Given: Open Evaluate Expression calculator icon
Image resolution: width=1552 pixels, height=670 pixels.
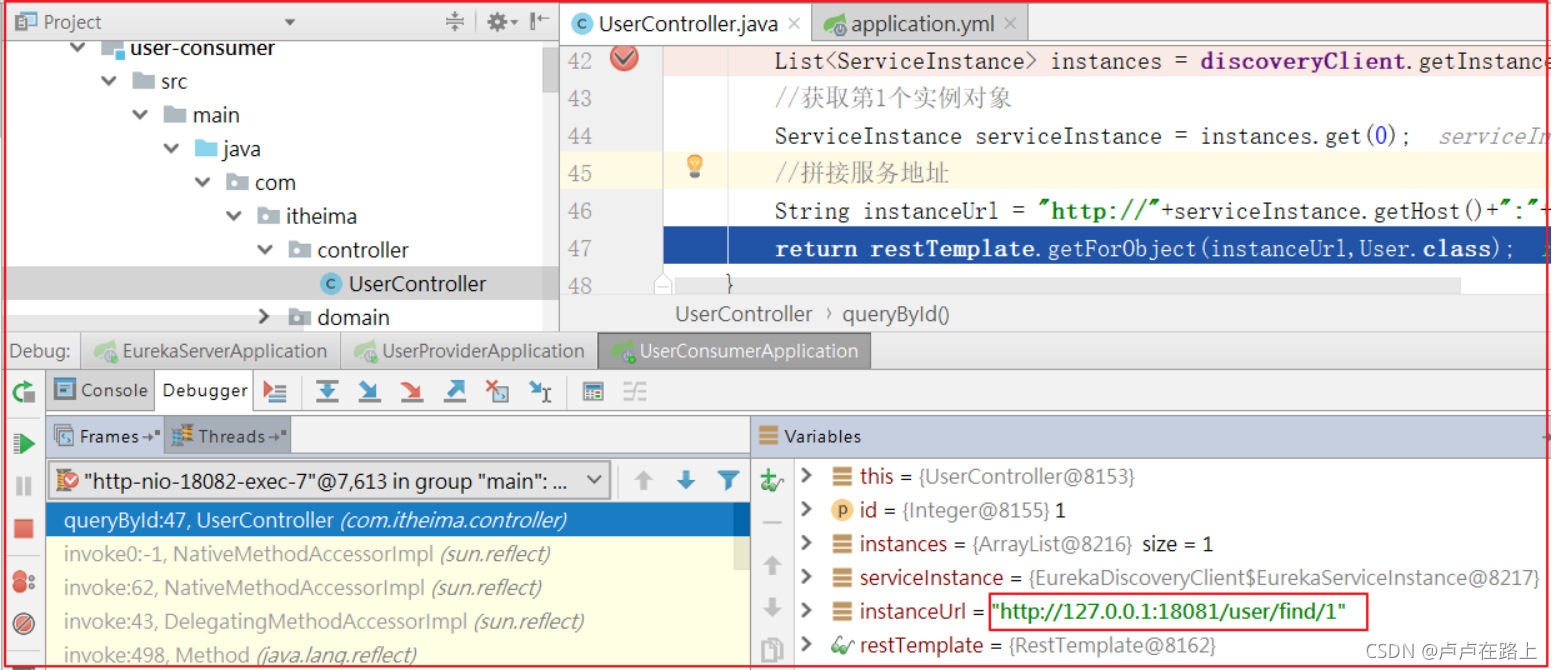Looking at the screenshot, I should [x=593, y=391].
